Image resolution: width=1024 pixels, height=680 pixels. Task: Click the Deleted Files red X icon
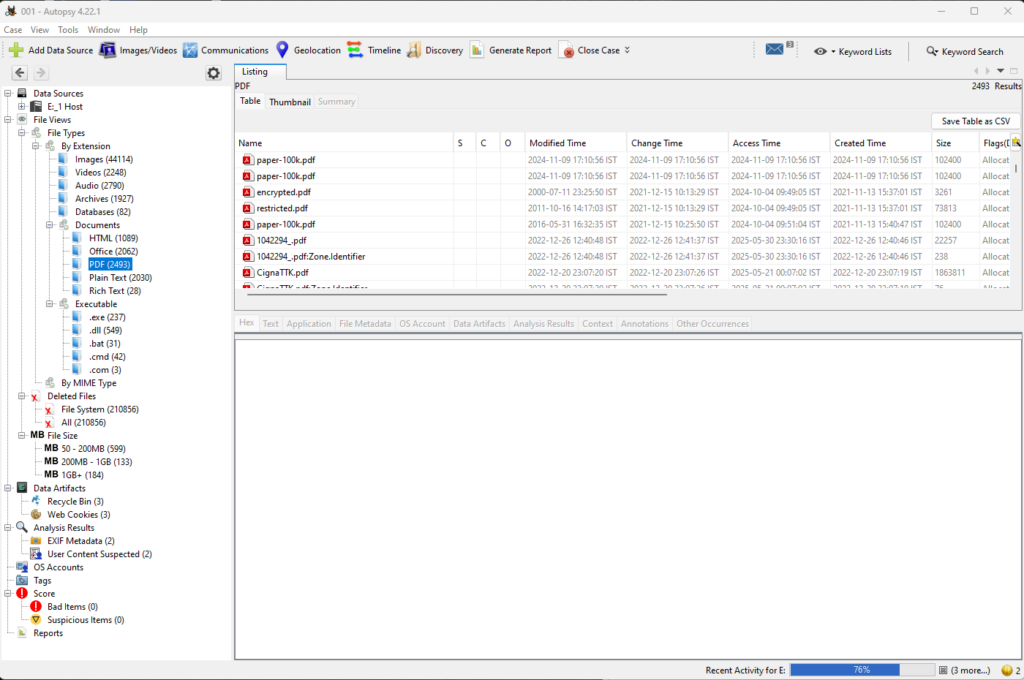coord(35,397)
